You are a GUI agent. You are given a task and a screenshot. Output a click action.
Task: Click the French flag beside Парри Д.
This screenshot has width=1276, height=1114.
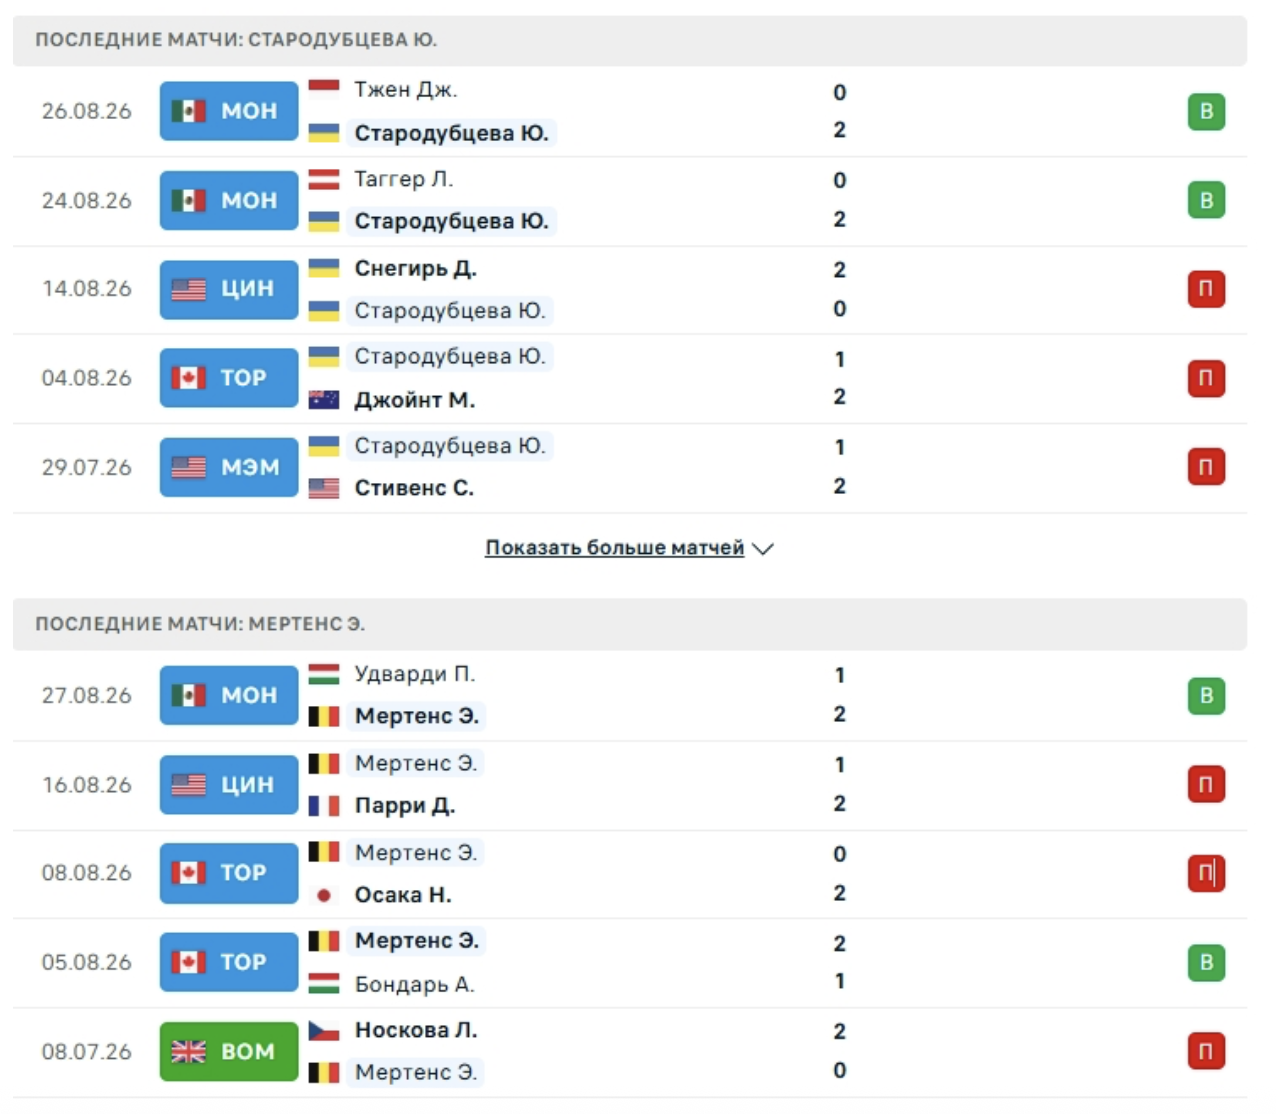pos(324,806)
